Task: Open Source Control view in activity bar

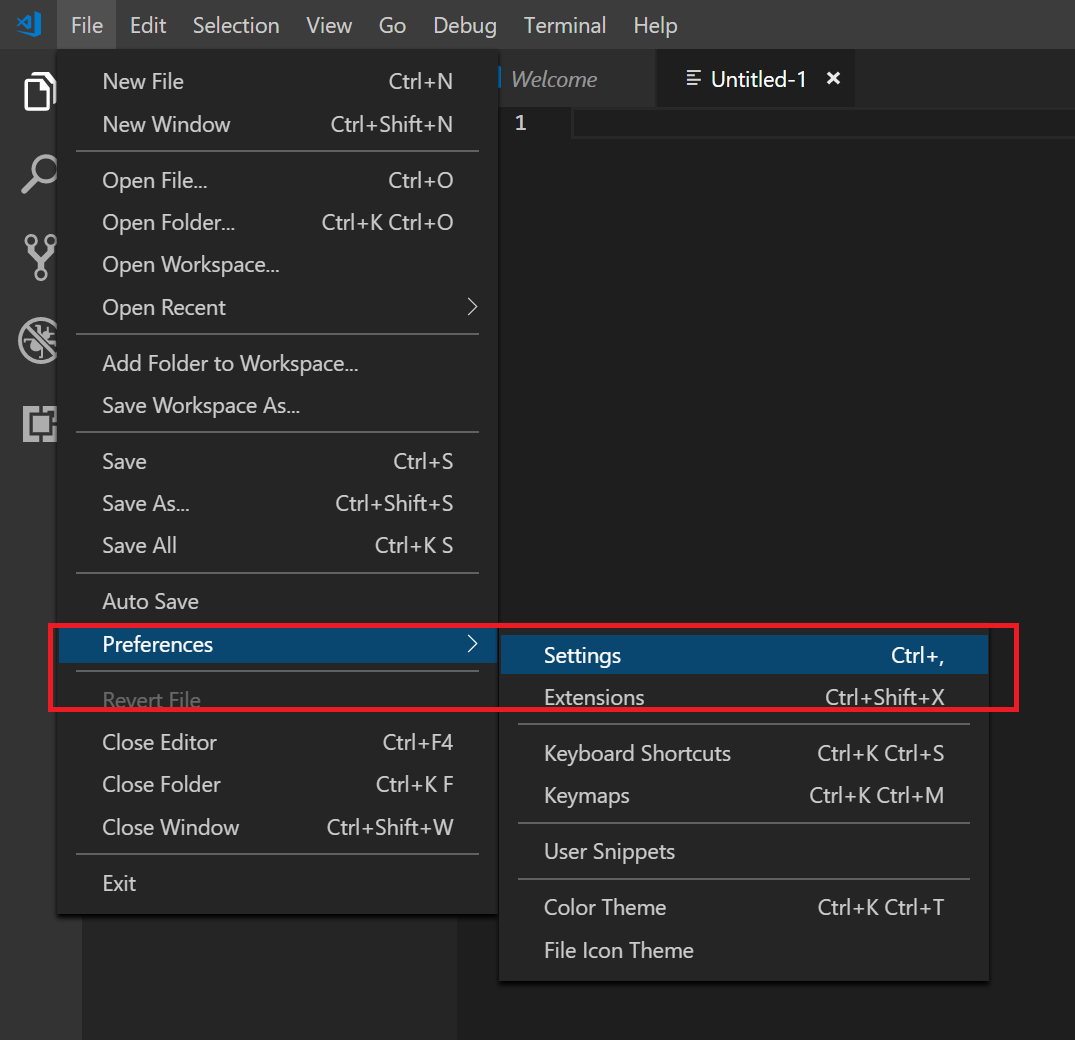Action: (x=40, y=257)
